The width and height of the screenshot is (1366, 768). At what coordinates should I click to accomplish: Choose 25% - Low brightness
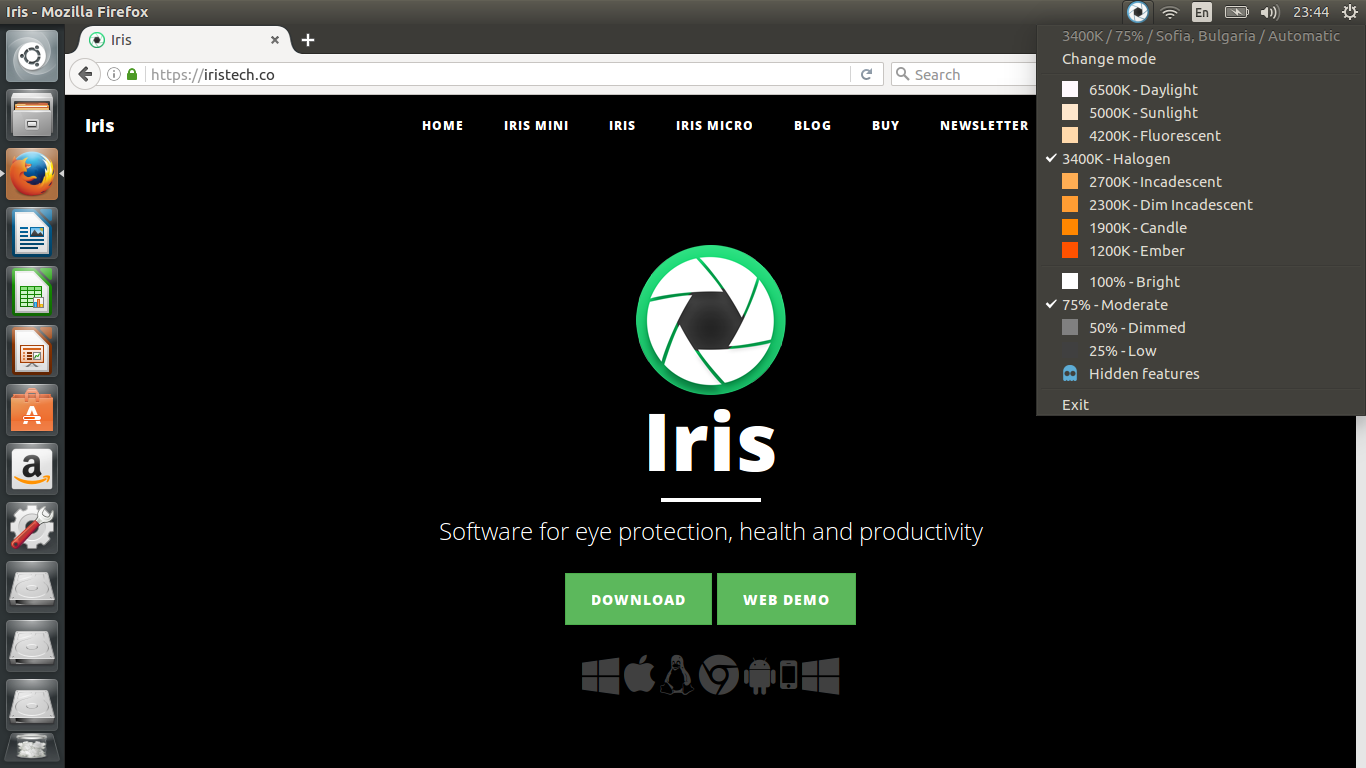coord(1201,351)
